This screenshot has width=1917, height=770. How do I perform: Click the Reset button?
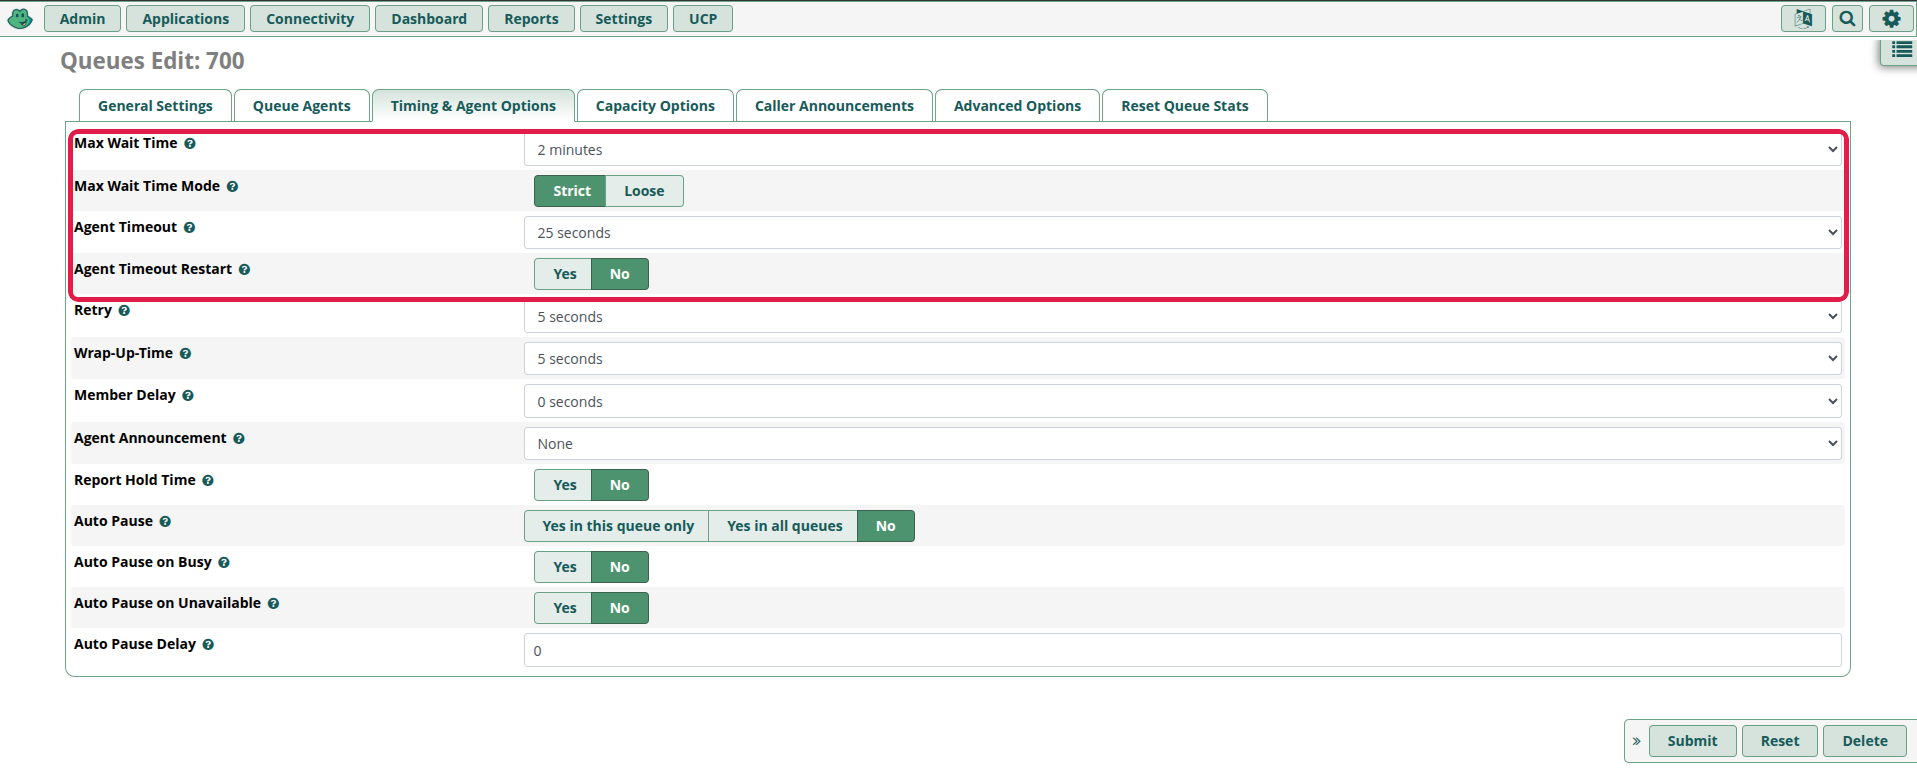(1780, 741)
